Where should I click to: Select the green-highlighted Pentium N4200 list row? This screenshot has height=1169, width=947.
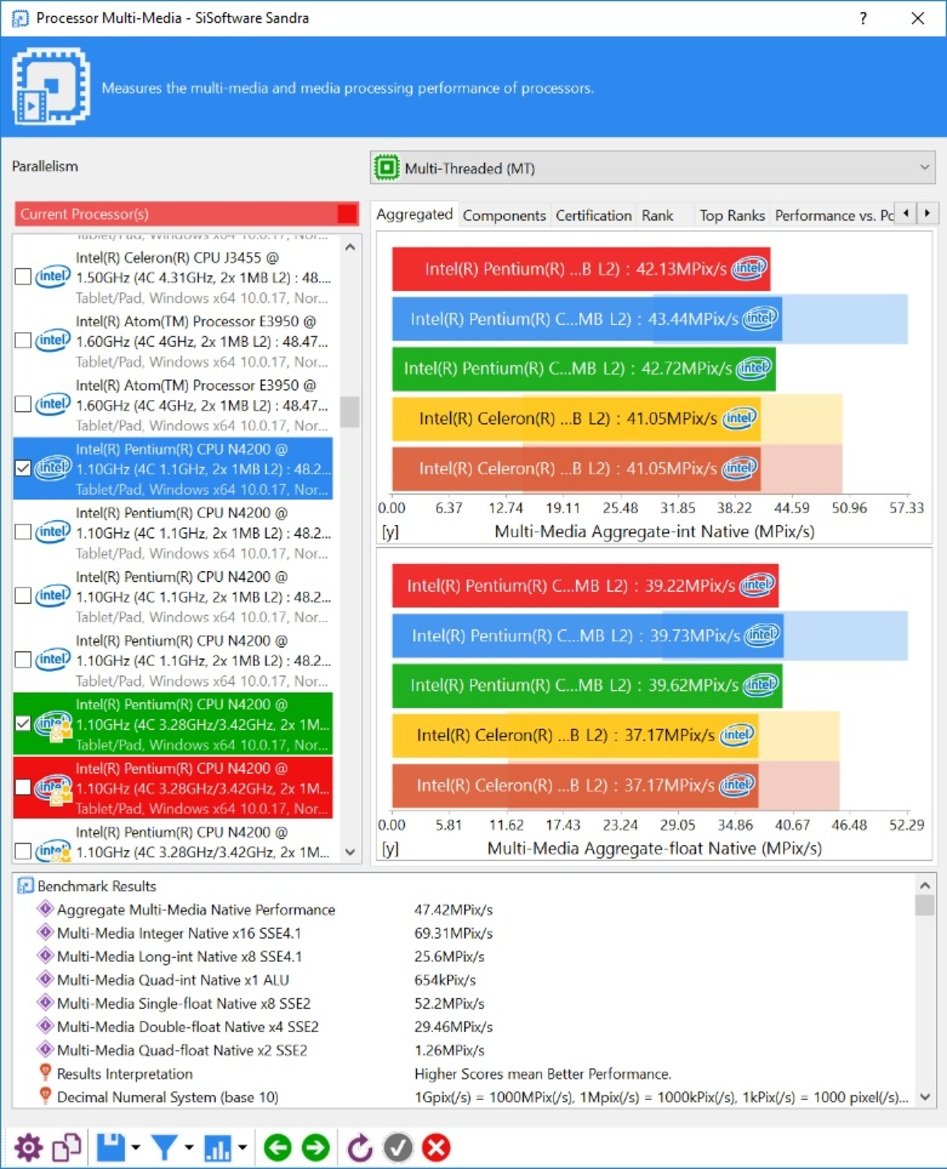173,724
